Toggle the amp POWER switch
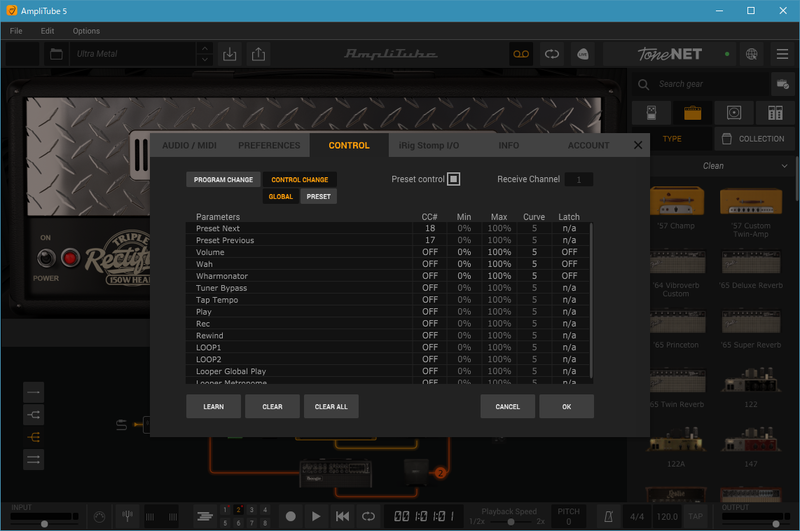Viewport: 800px width, 531px height. click(x=46, y=258)
